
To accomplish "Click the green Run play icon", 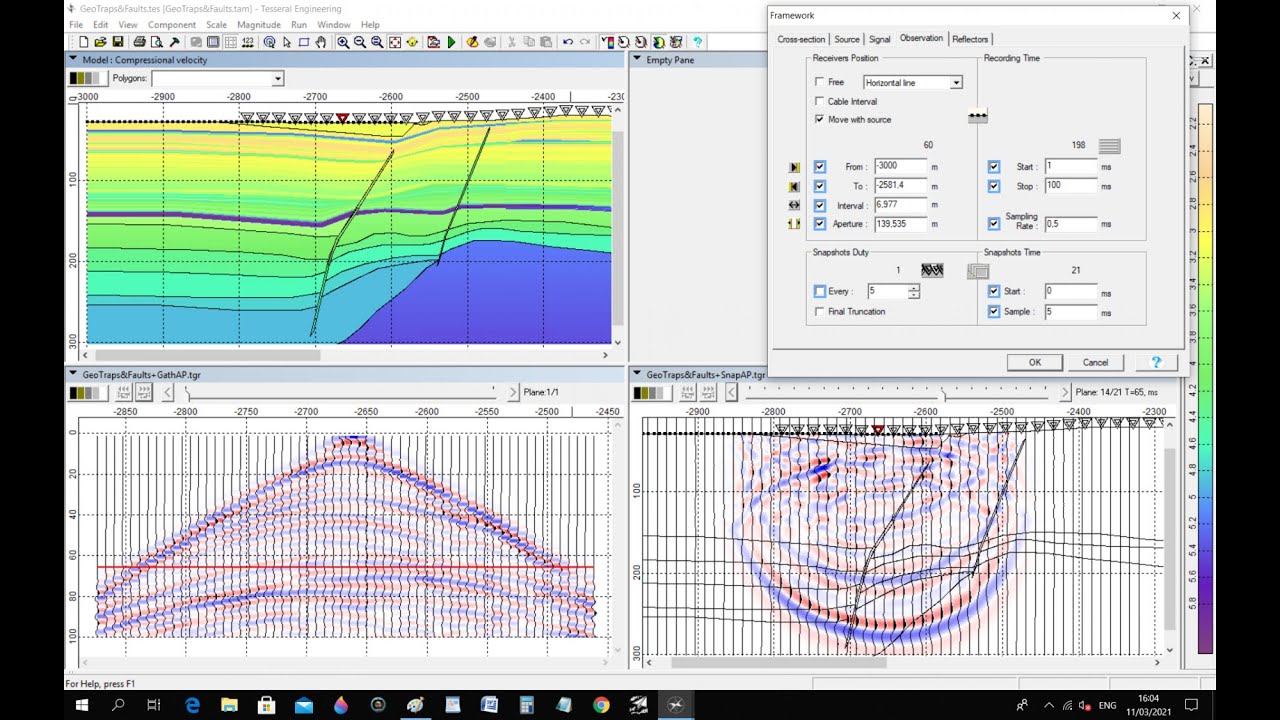I will (451, 42).
